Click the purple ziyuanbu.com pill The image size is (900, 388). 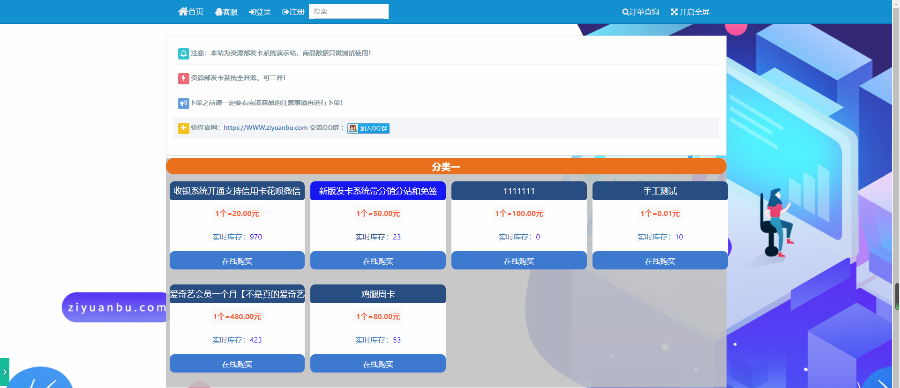tap(115, 307)
